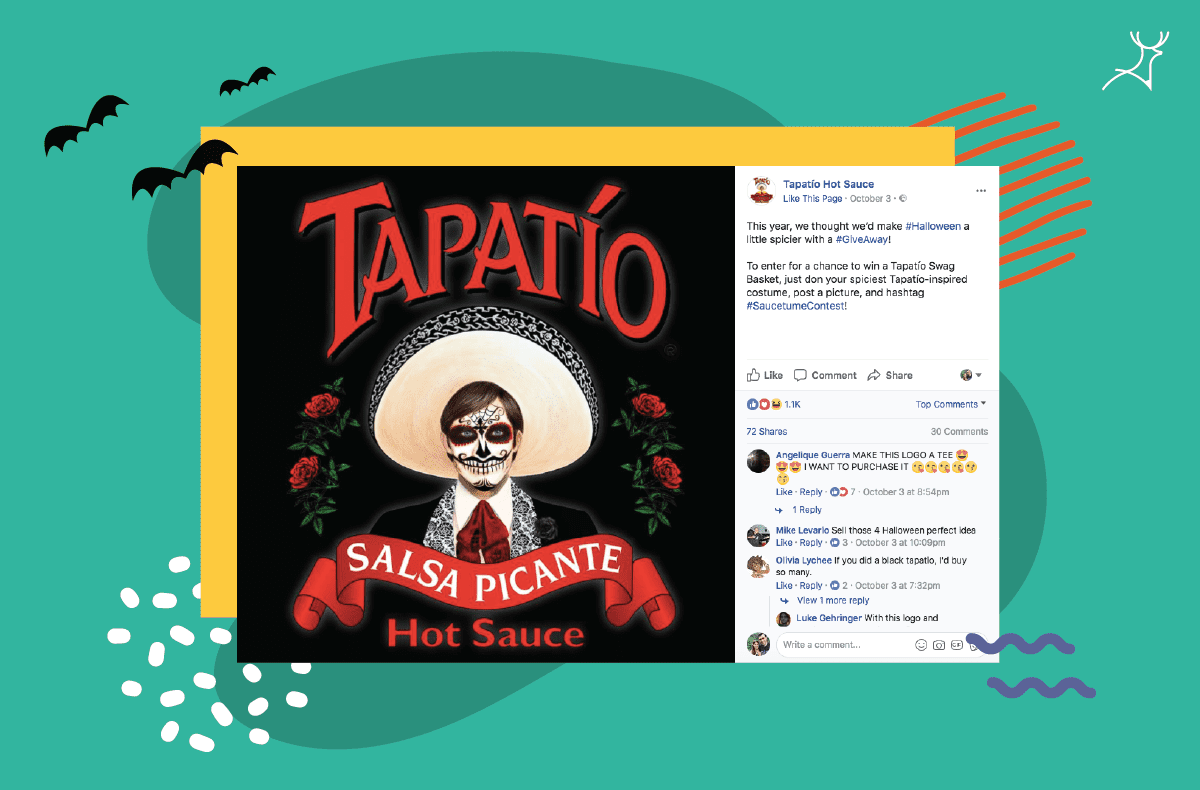Open Luke Gehringer's profile name

[829, 618]
